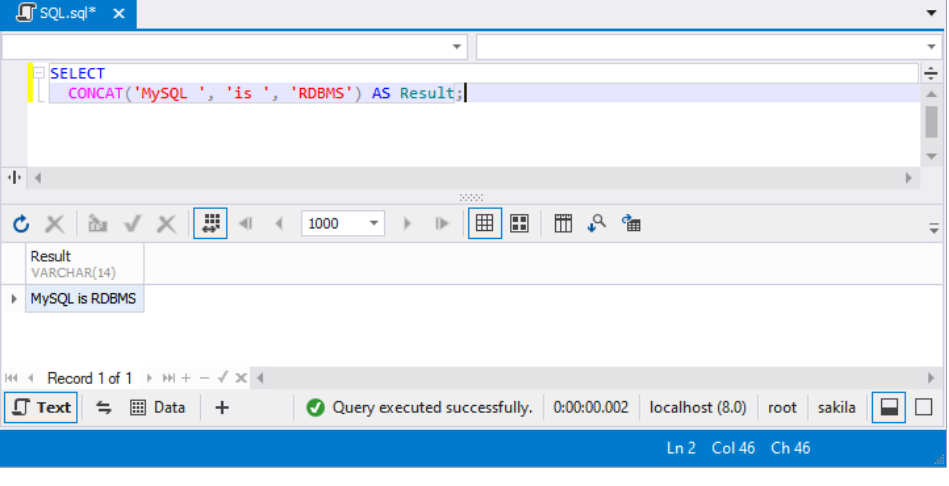Click the Ln 2 status bar entry
The width and height of the screenshot is (949, 486).
(x=681, y=448)
